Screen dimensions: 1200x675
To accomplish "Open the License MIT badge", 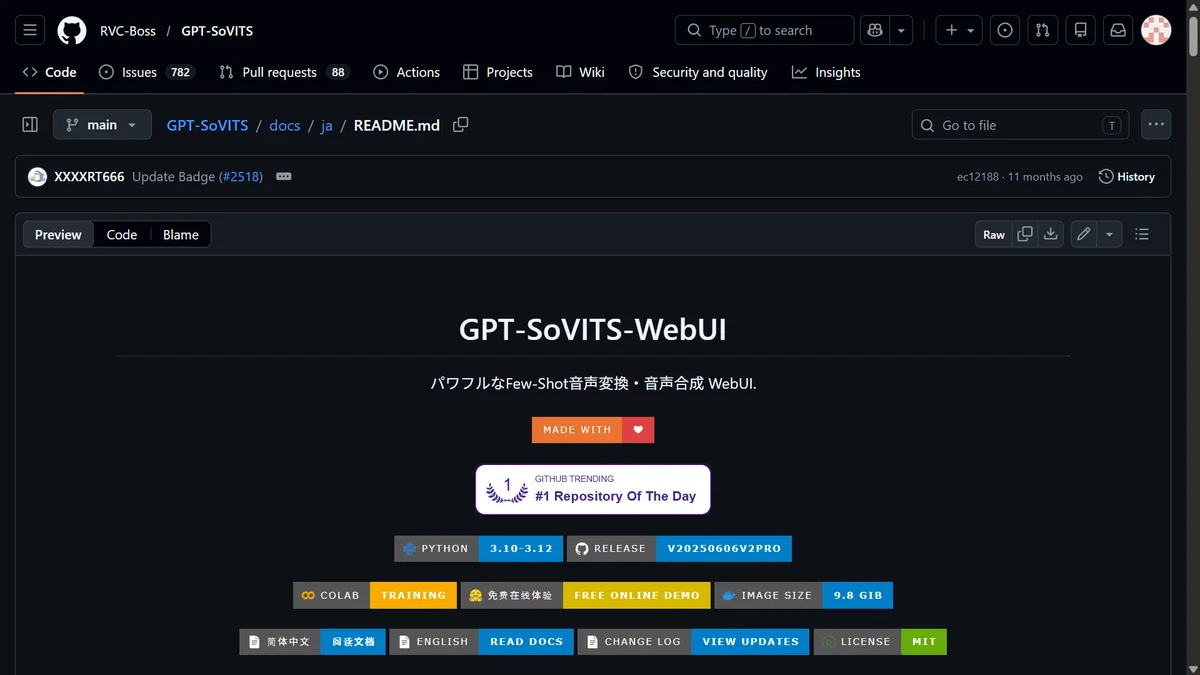I will tap(880, 642).
